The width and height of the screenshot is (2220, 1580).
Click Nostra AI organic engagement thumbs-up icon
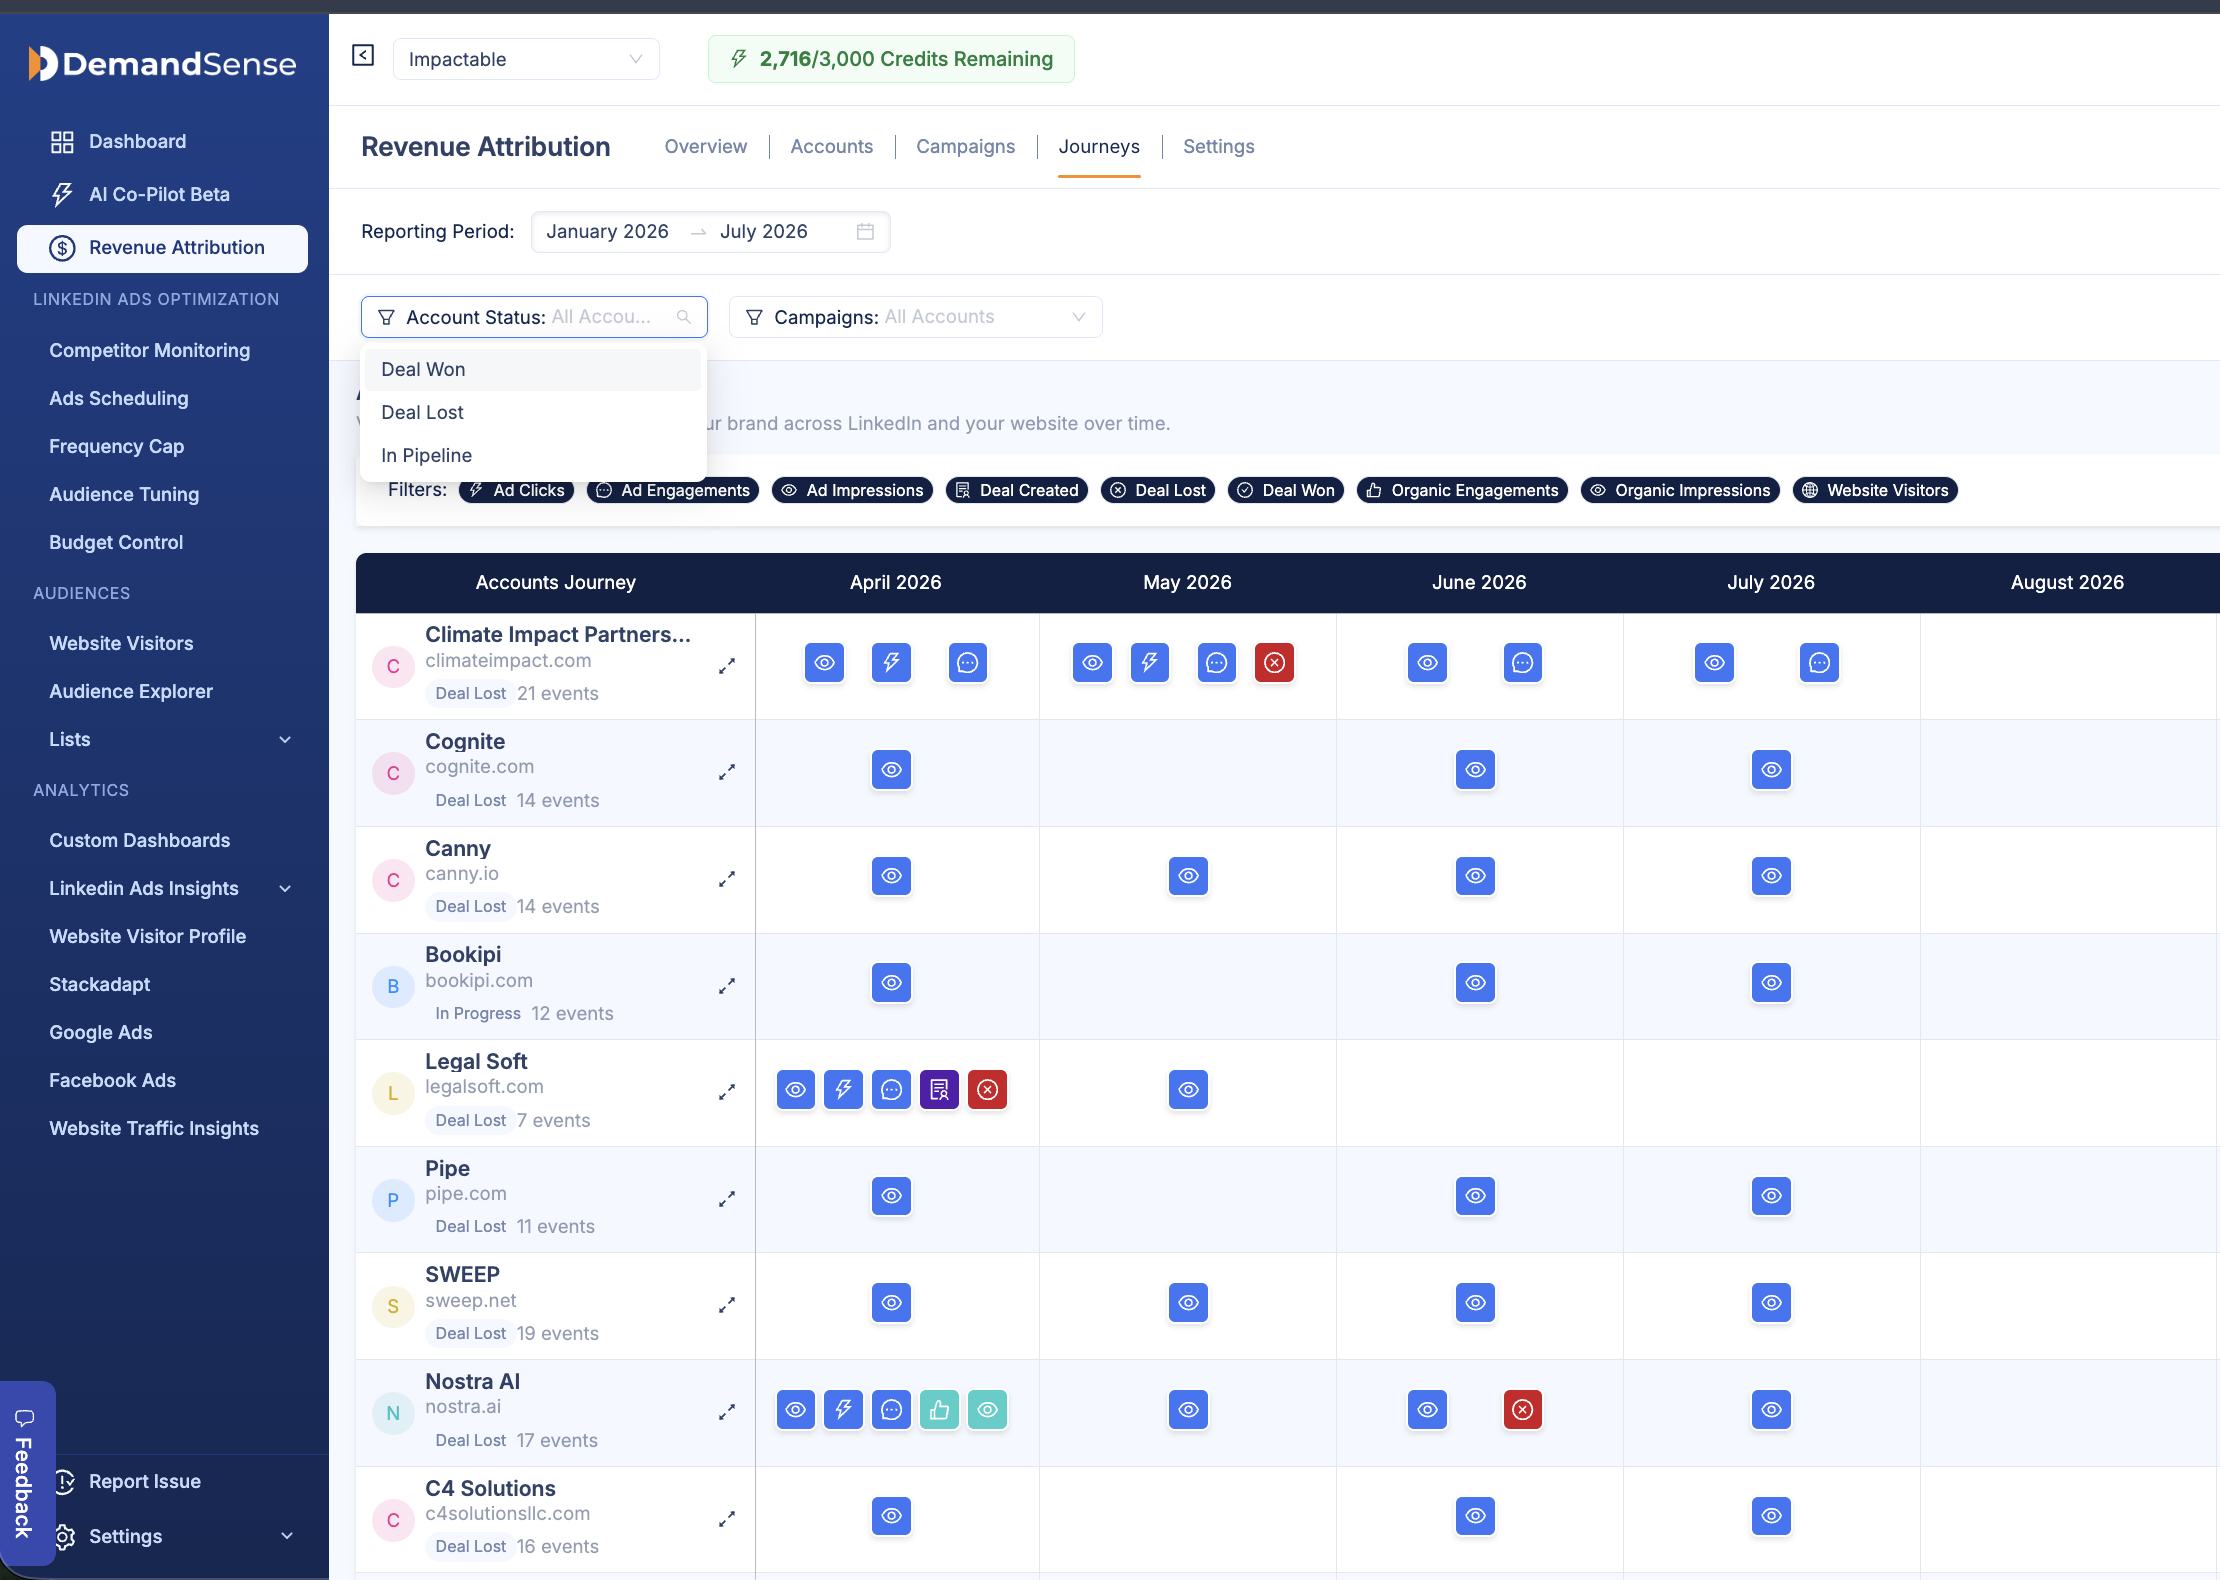coord(939,1410)
